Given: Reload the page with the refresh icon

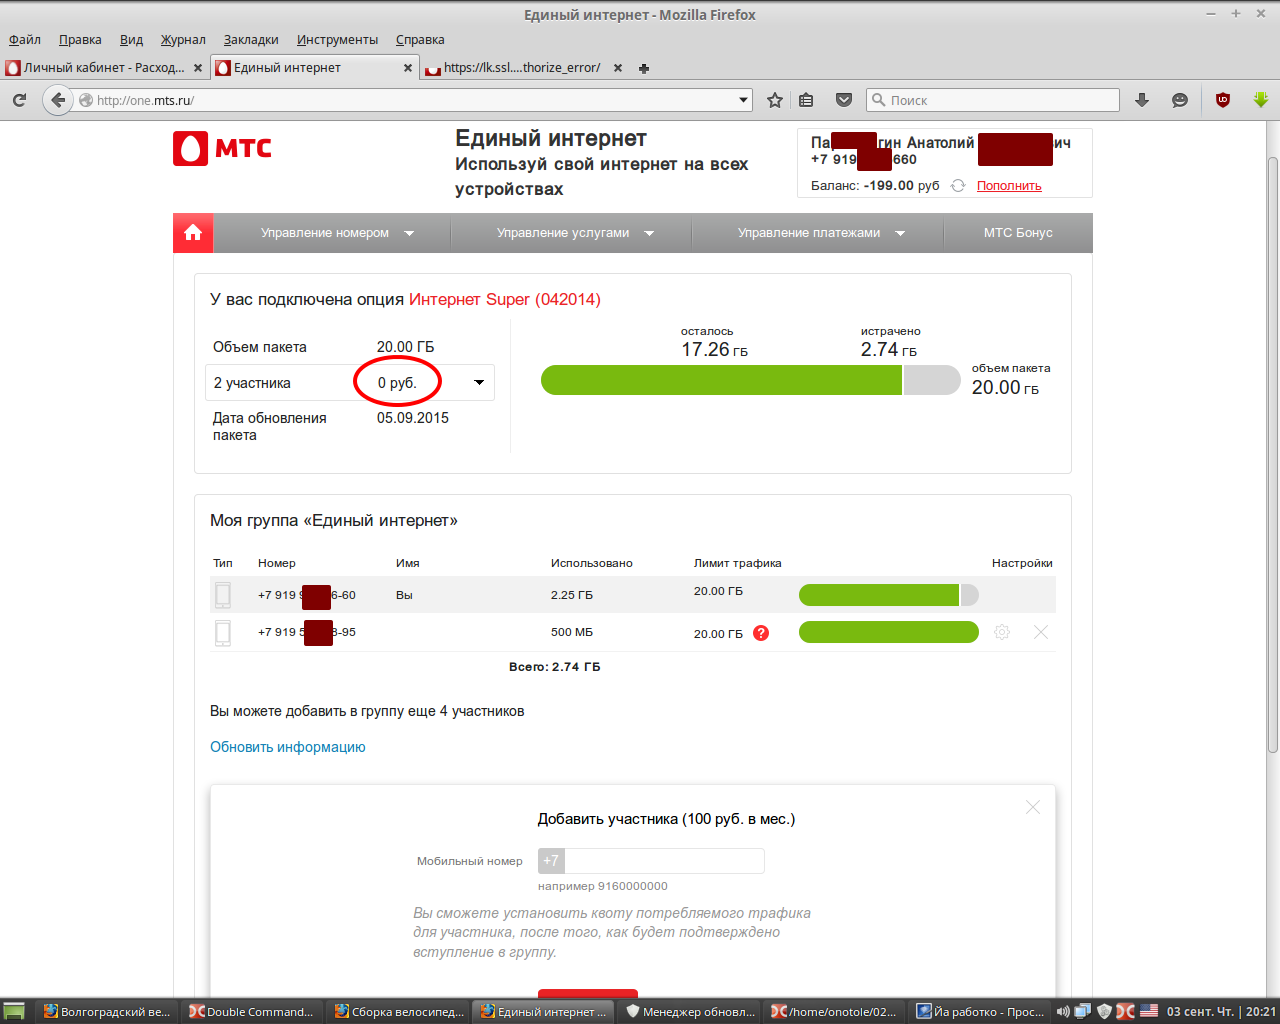Looking at the screenshot, I should tap(19, 100).
